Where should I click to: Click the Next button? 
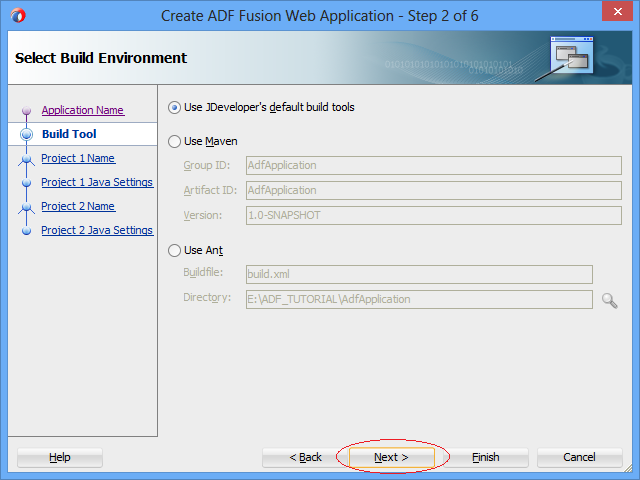pyautogui.click(x=391, y=458)
